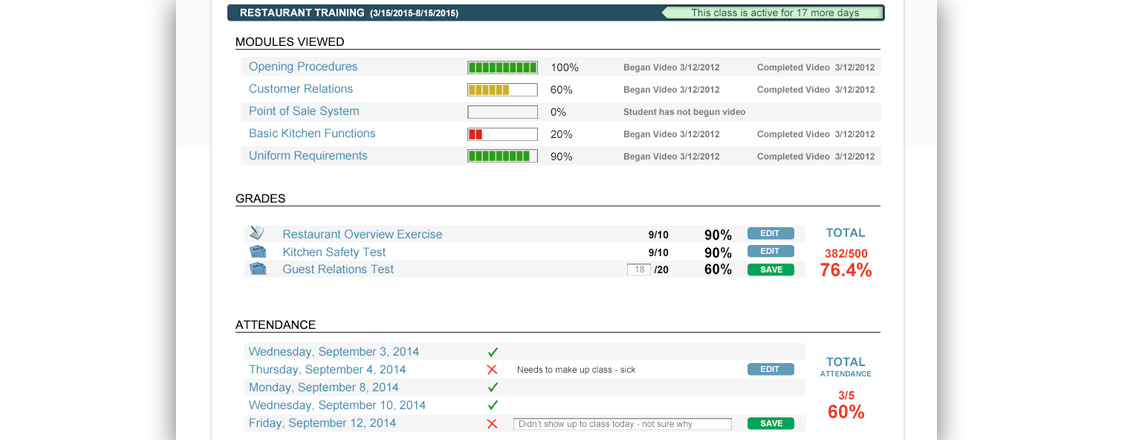
Task: Click the Basic Kitchen Functions red progress bar
Action: pyautogui.click(x=503, y=134)
